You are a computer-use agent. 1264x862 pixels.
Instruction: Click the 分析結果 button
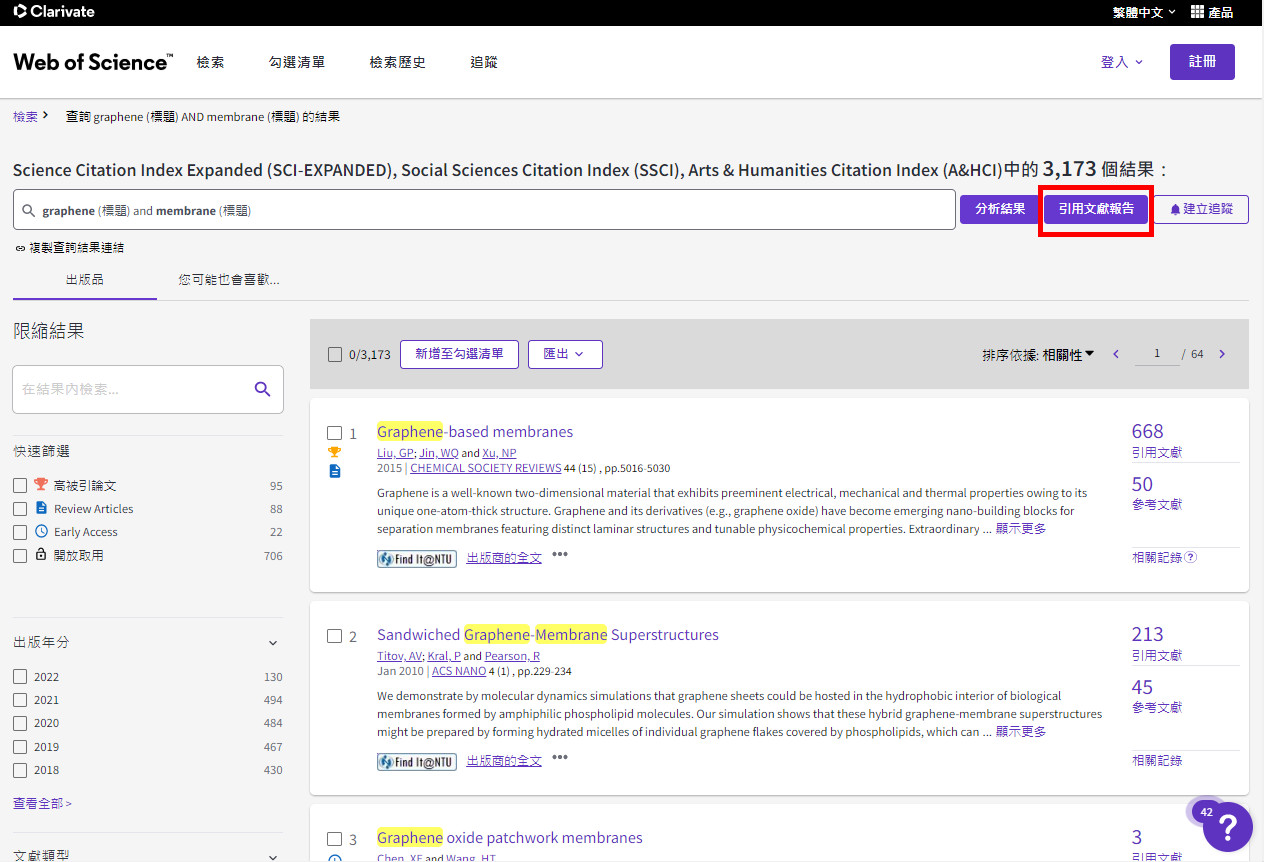(999, 209)
